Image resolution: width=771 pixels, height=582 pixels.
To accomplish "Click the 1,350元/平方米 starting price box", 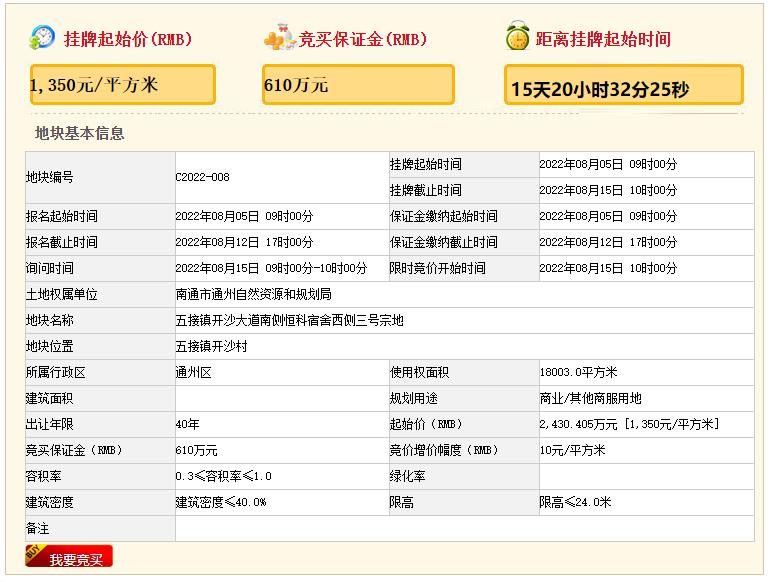I will click(123, 85).
